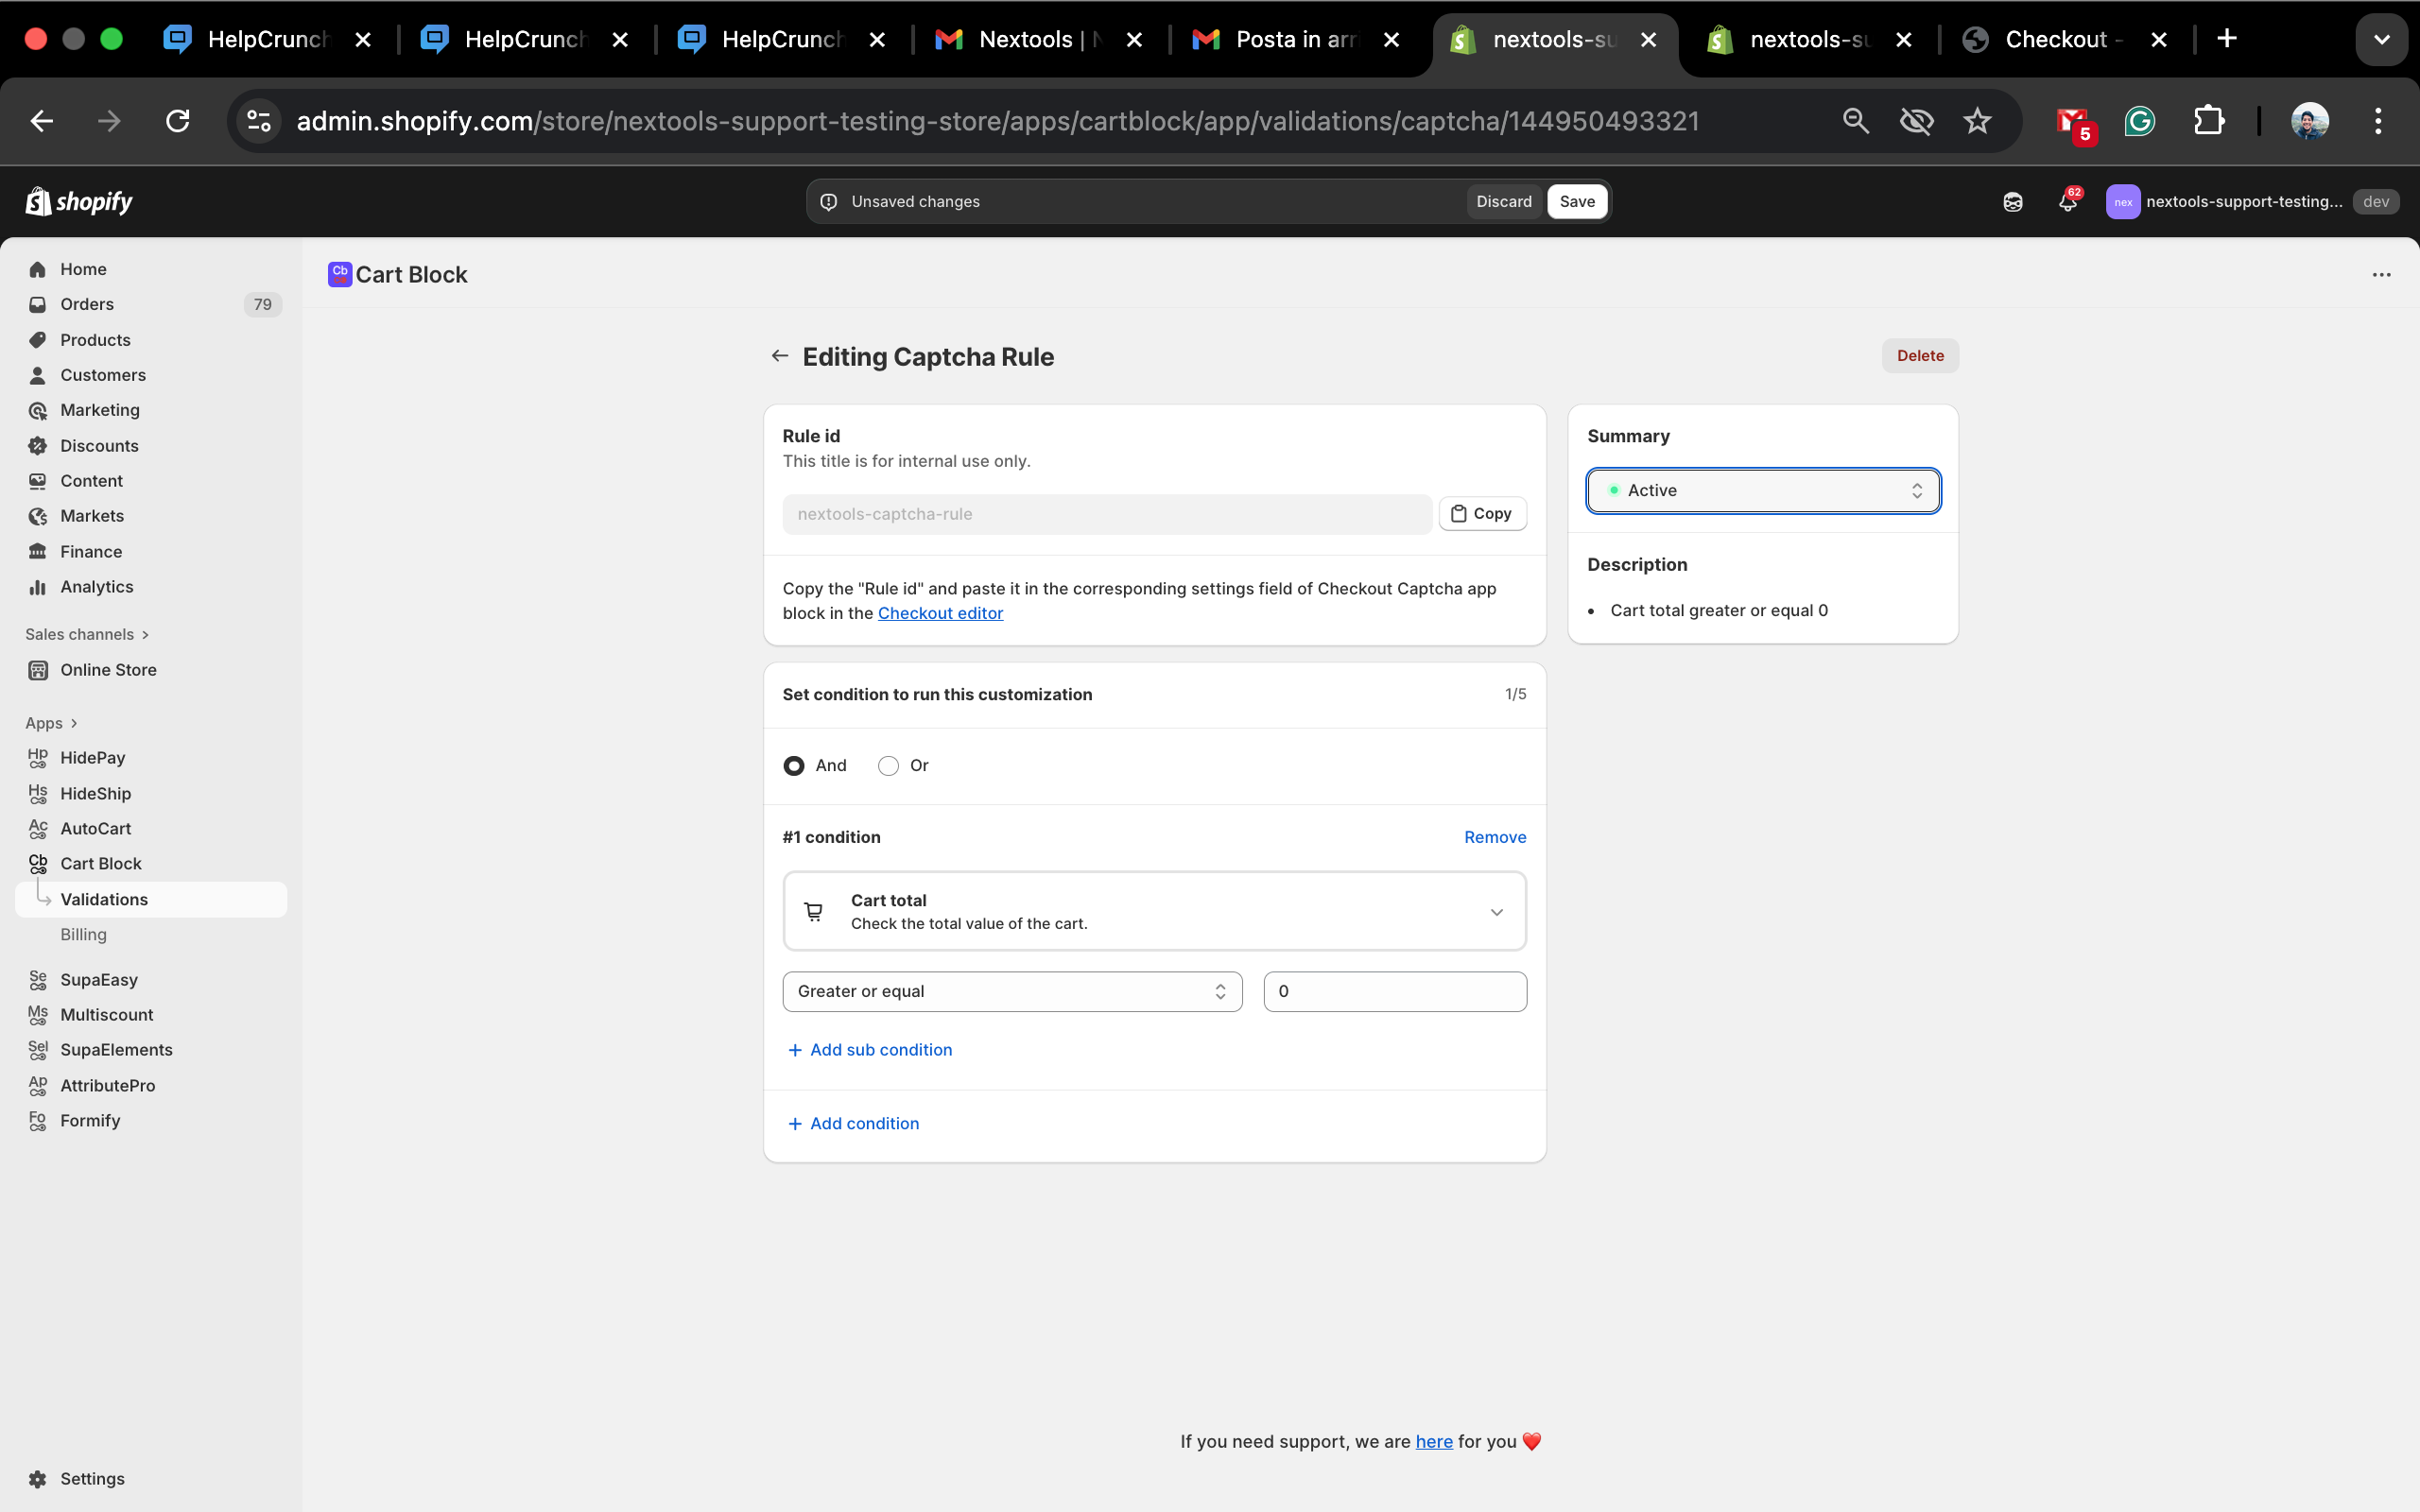This screenshot has height=1512, width=2420.
Task: Copy the Rule id
Action: (x=1482, y=513)
